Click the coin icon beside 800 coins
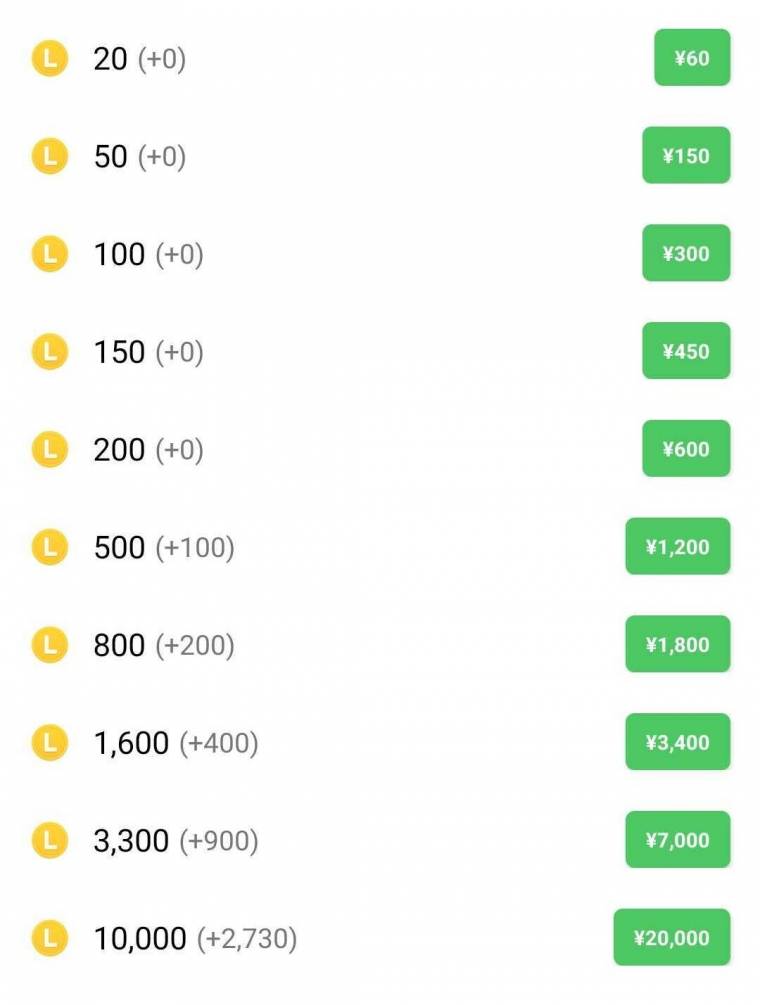The width and height of the screenshot is (760, 1005). 50,645
